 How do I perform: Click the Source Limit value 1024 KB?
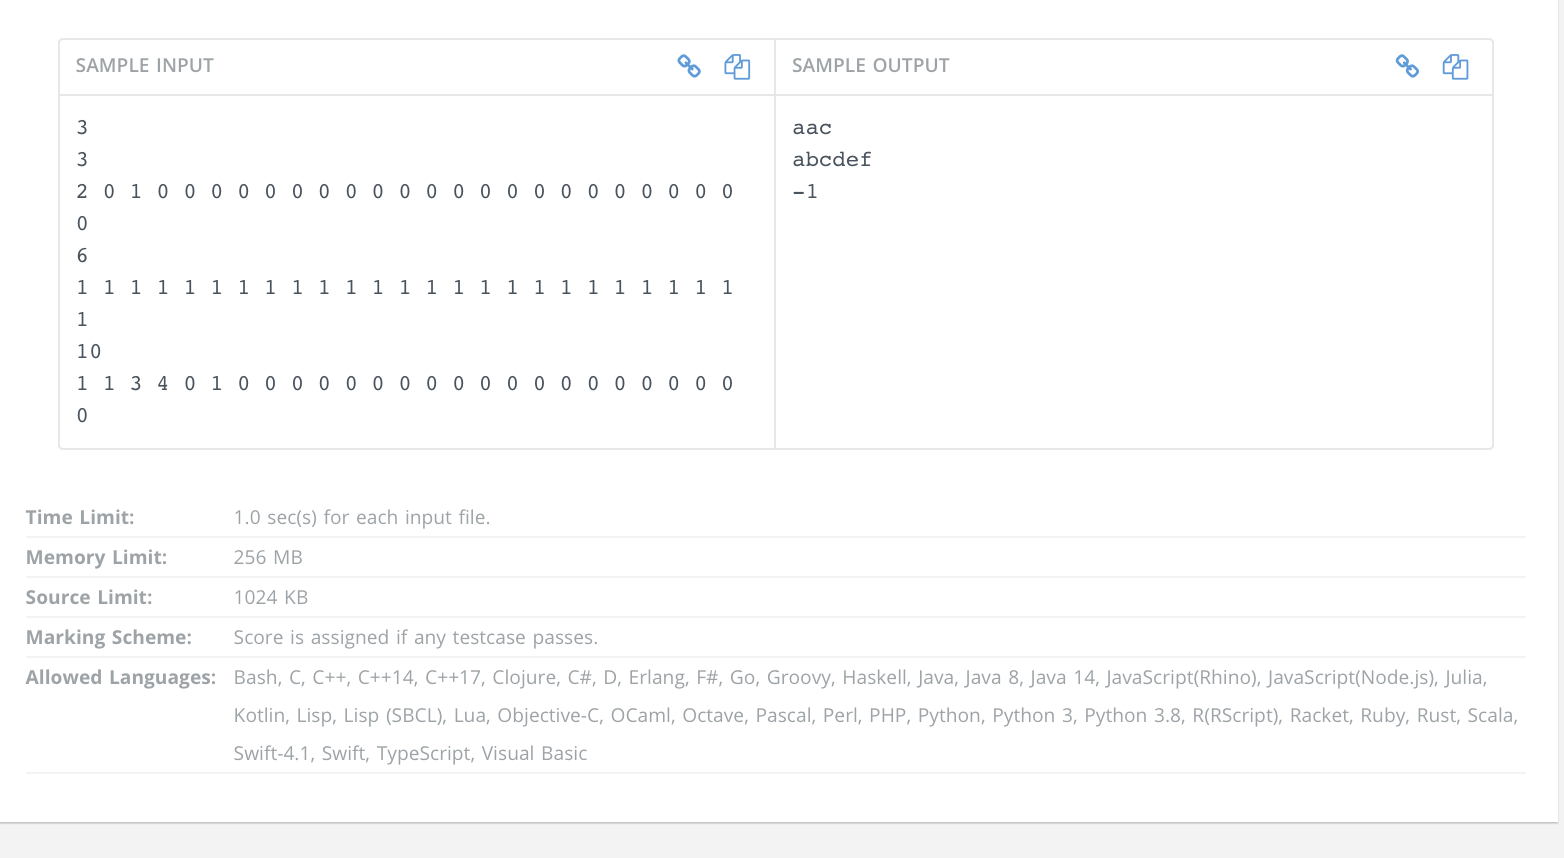[271, 597]
